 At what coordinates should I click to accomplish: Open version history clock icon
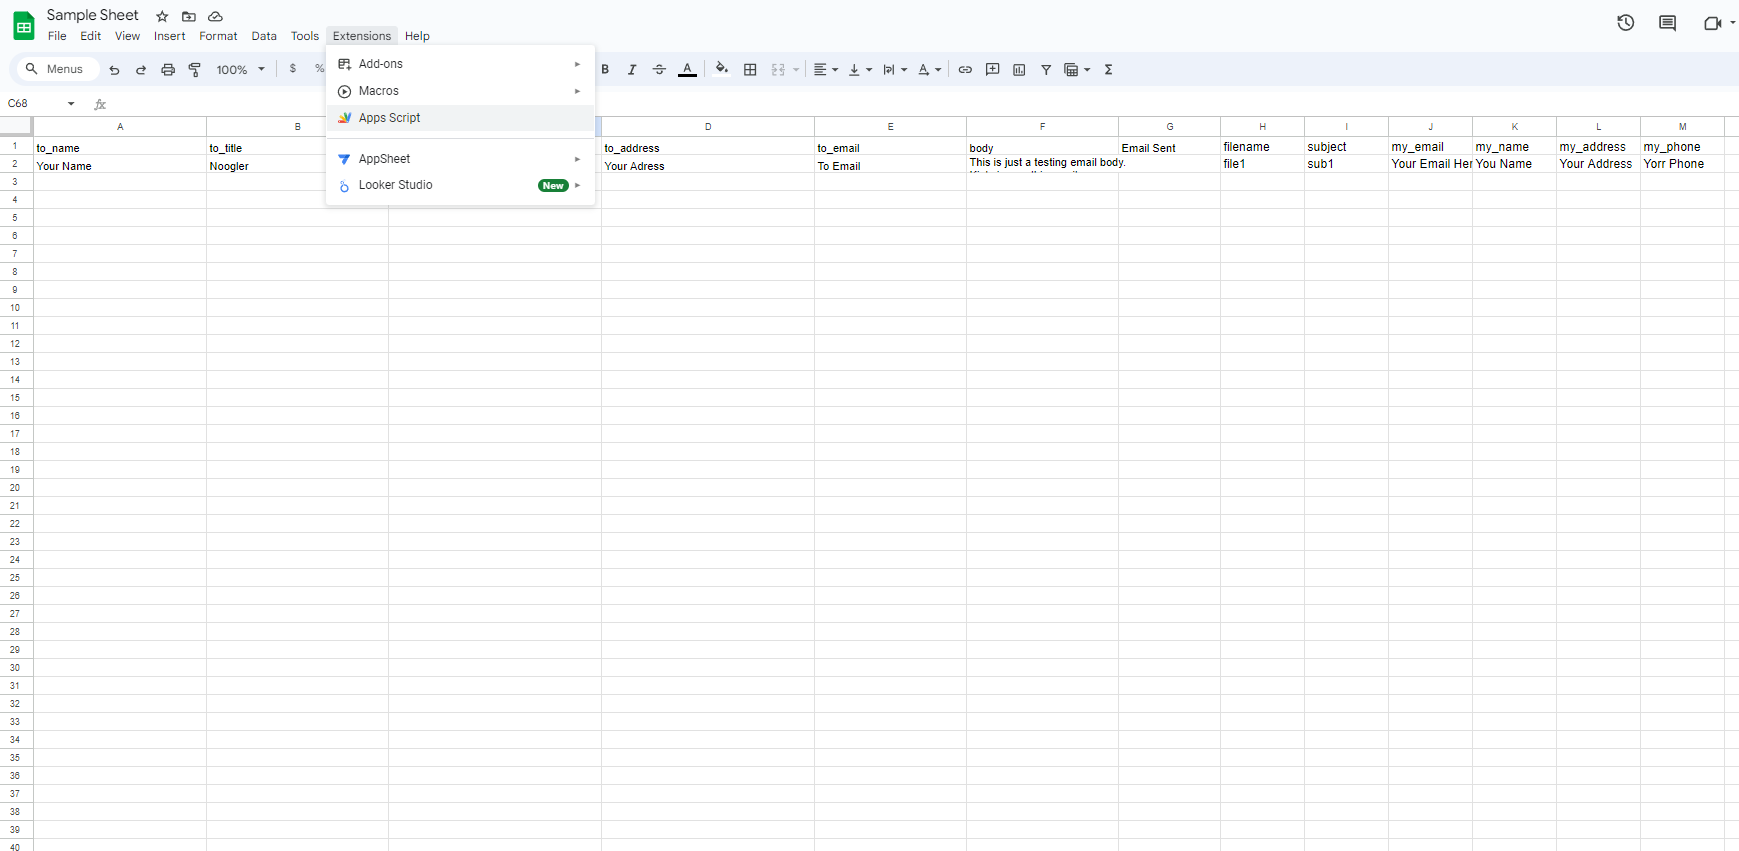click(1626, 23)
